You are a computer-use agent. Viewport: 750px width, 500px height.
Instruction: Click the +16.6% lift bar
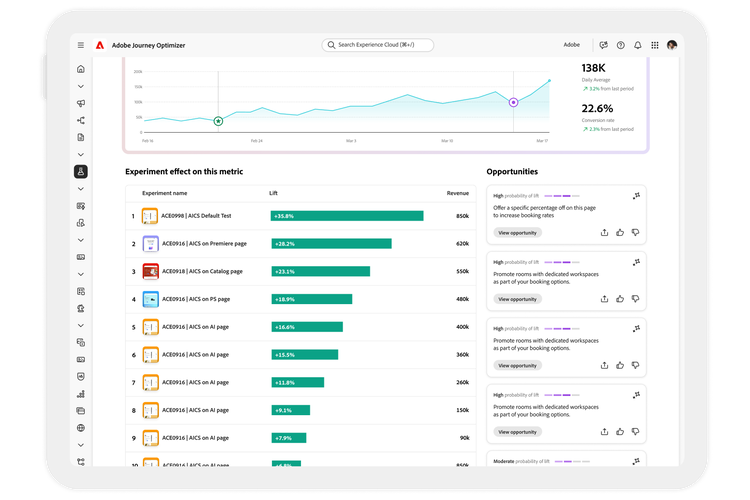pos(307,327)
